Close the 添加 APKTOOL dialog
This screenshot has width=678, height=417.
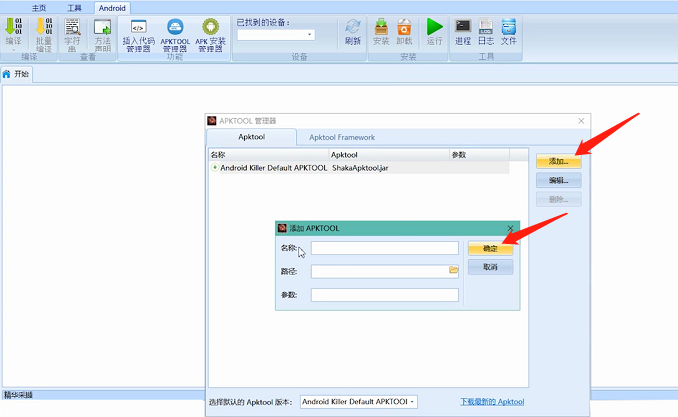coord(510,228)
